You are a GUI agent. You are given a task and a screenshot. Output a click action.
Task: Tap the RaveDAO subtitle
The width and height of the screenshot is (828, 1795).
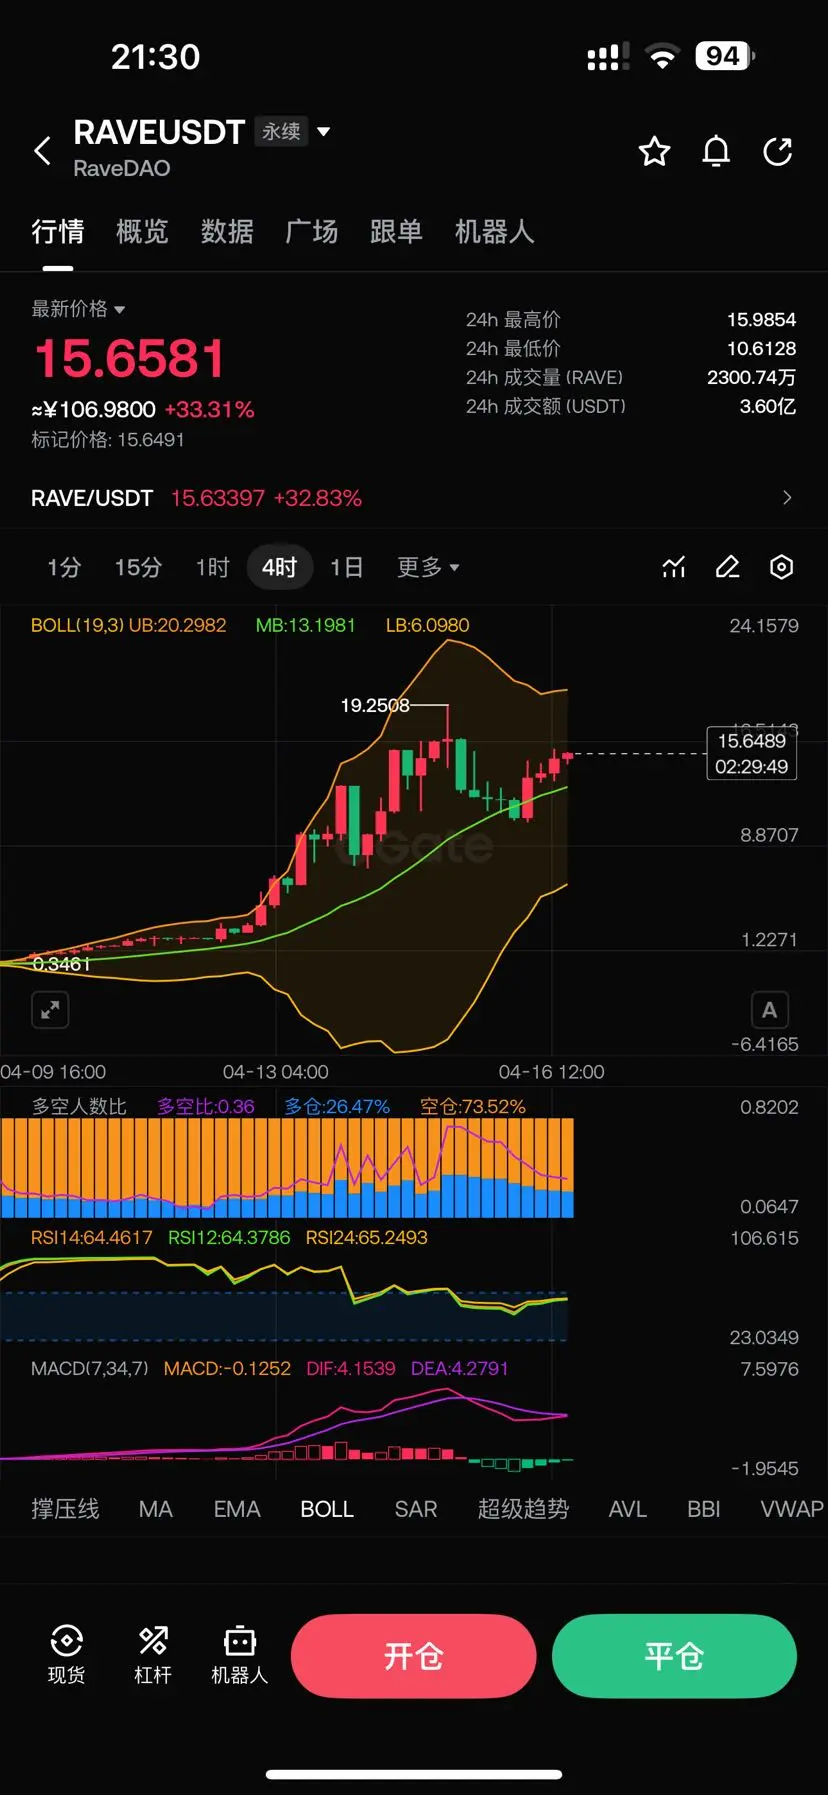click(x=122, y=168)
